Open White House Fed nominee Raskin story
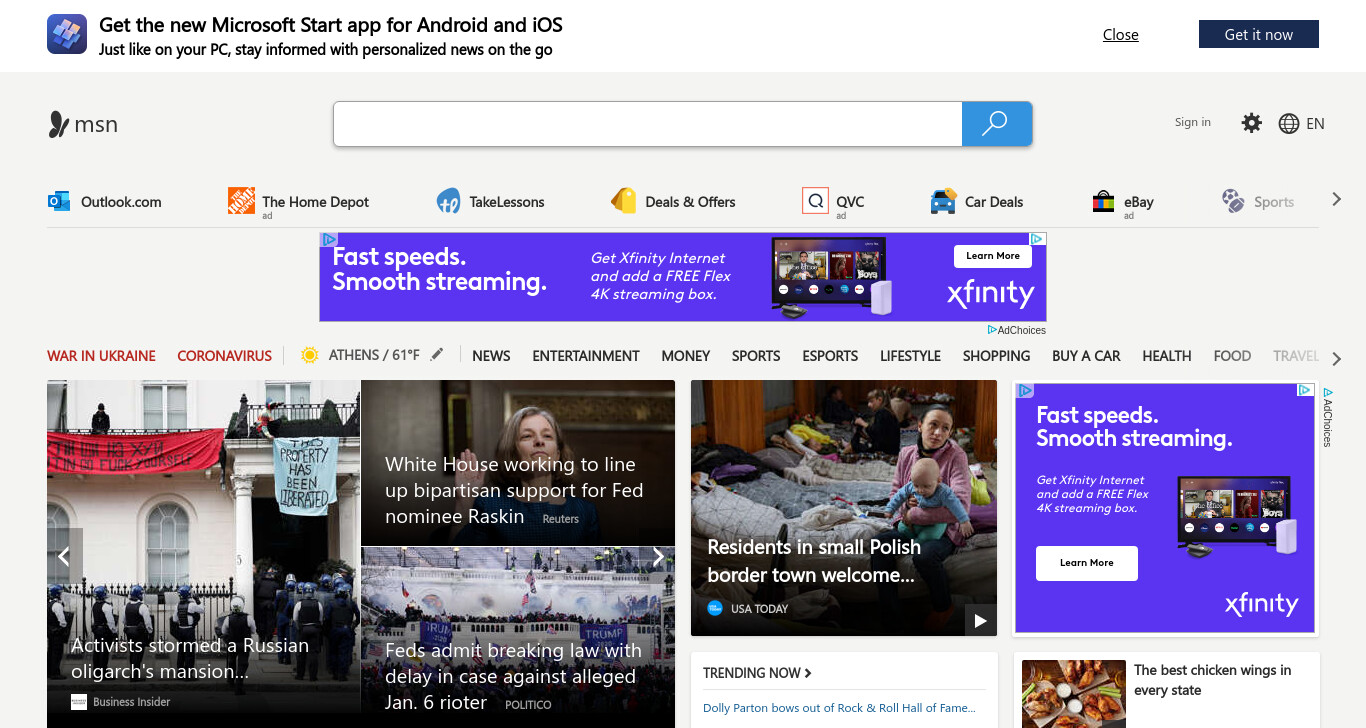 point(514,490)
